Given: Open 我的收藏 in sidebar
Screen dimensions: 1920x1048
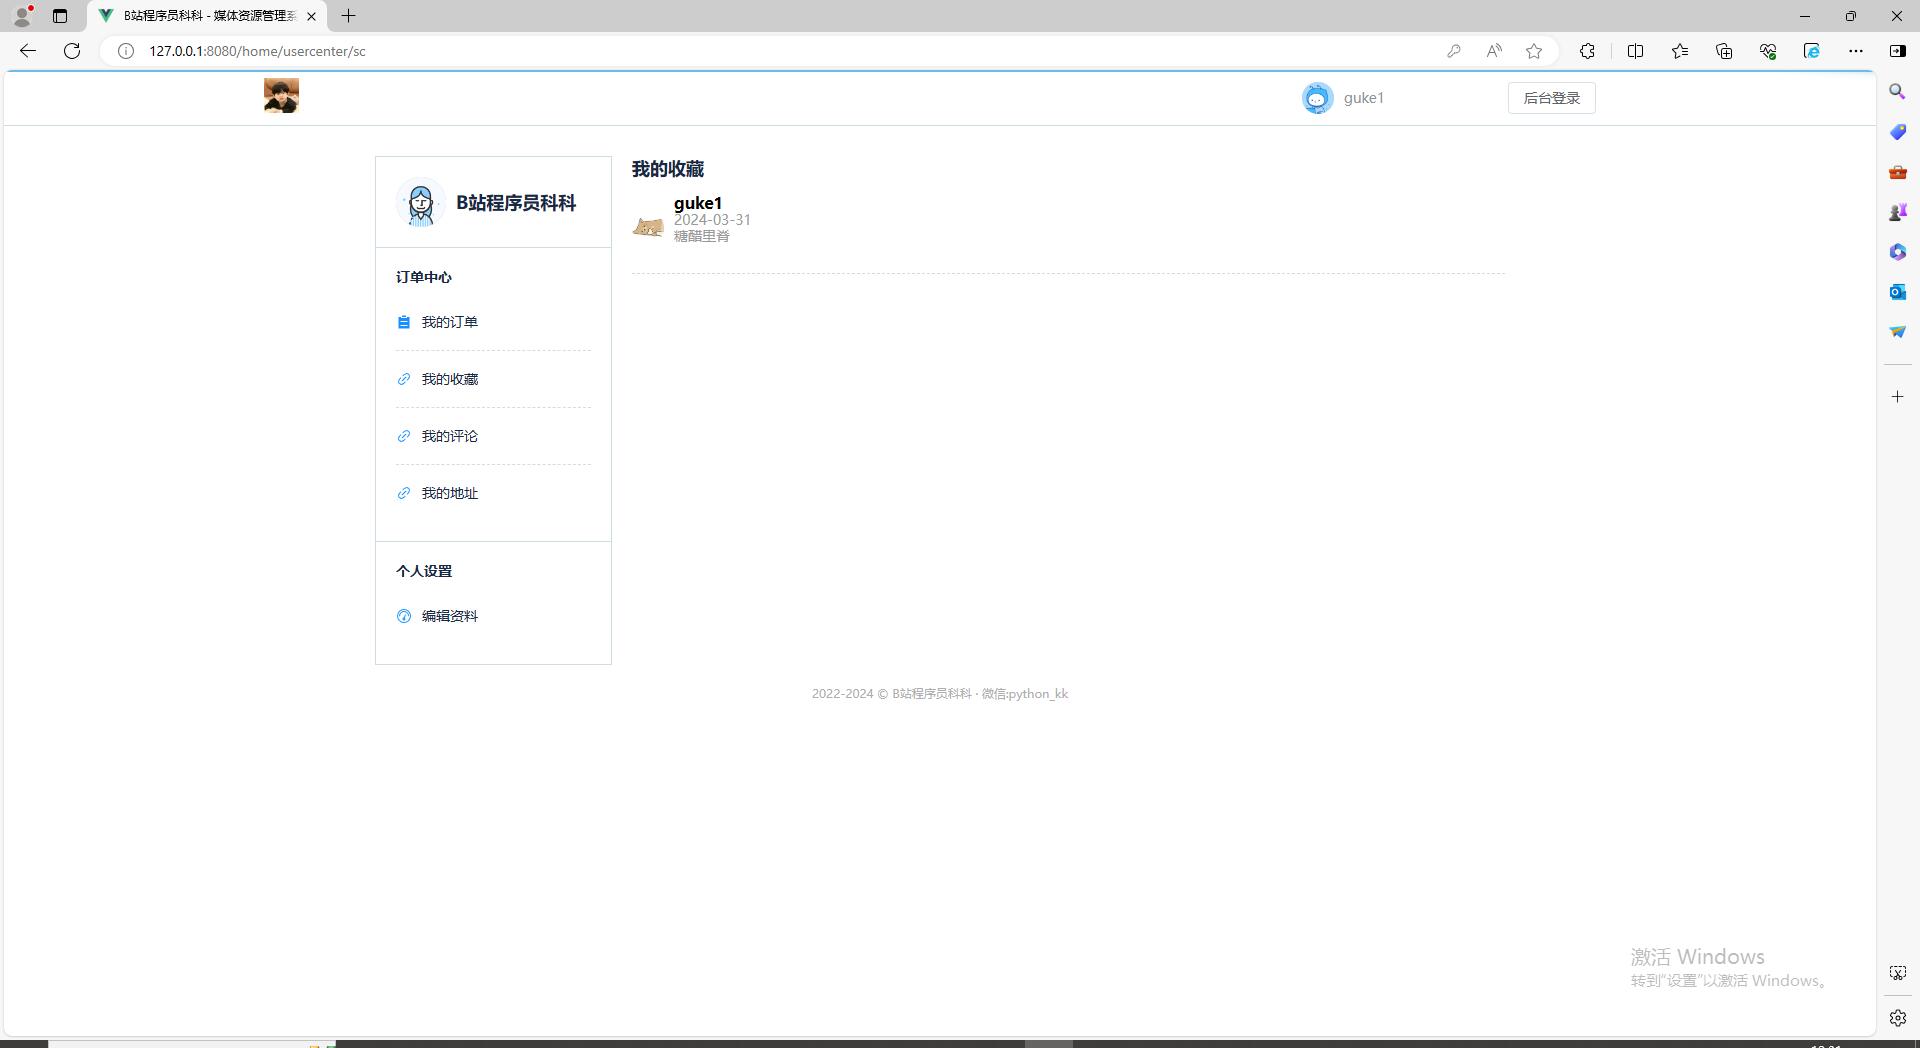Looking at the screenshot, I should point(449,379).
